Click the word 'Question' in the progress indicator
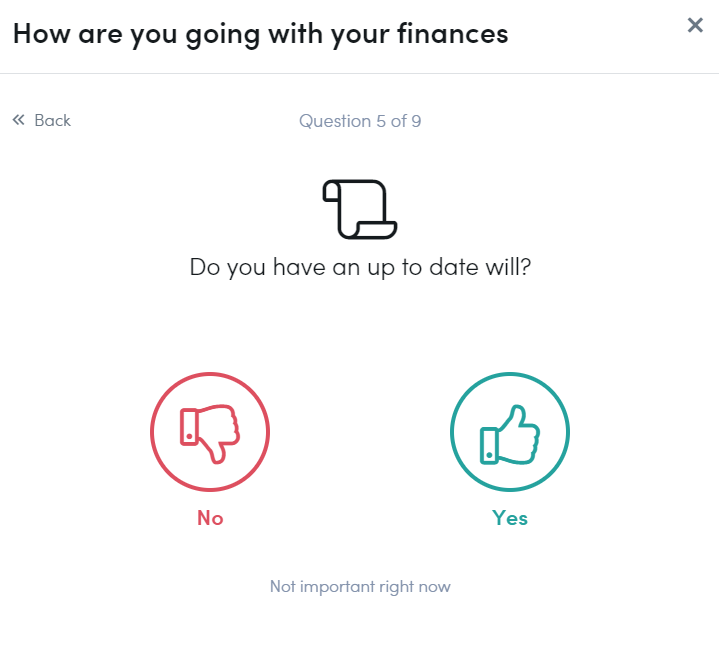 [x=335, y=121]
